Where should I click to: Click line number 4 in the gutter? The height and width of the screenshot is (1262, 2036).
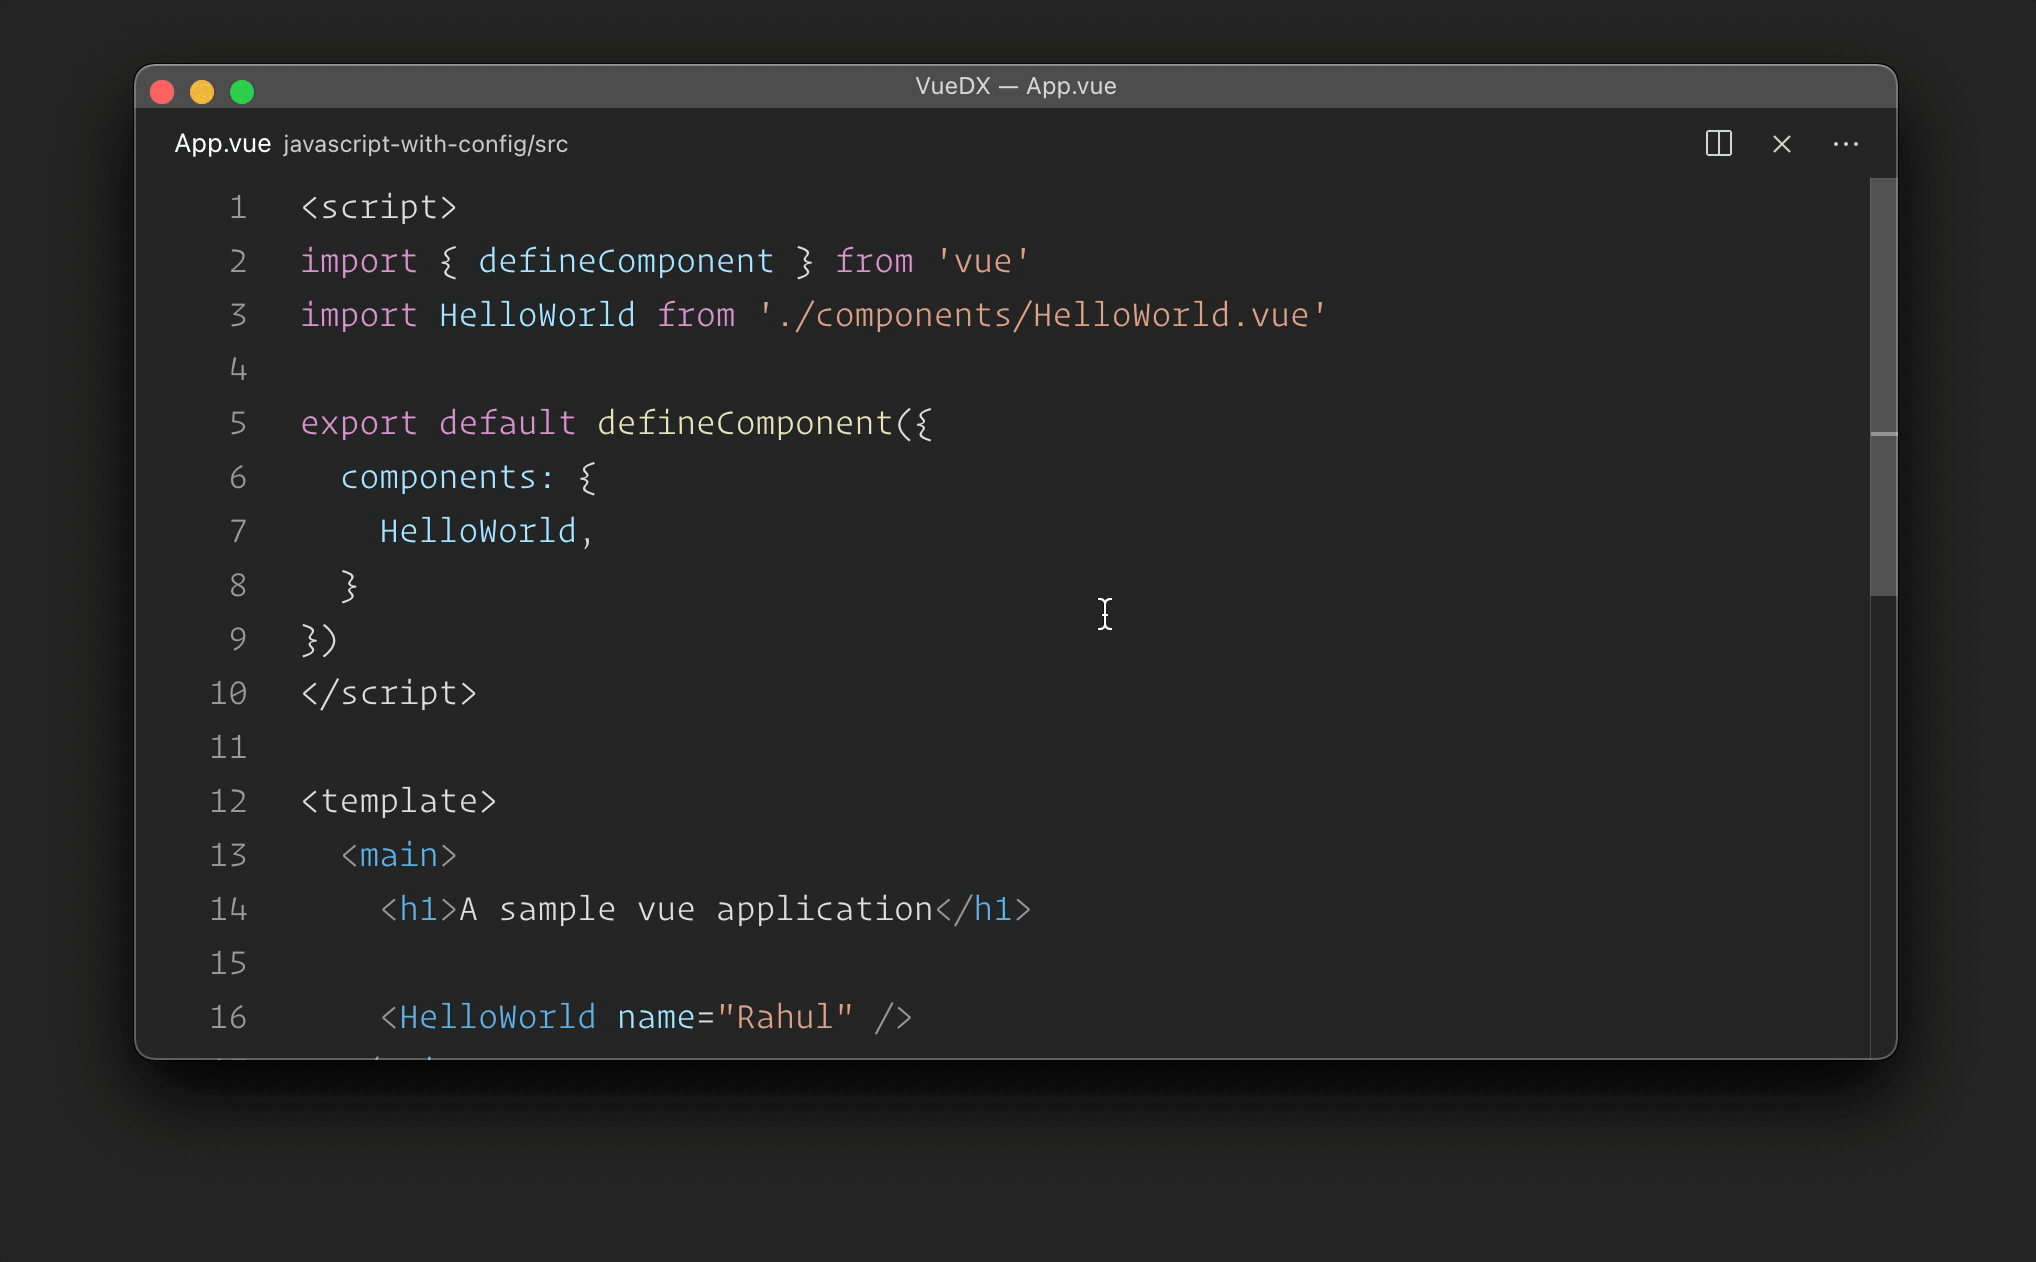point(238,369)
